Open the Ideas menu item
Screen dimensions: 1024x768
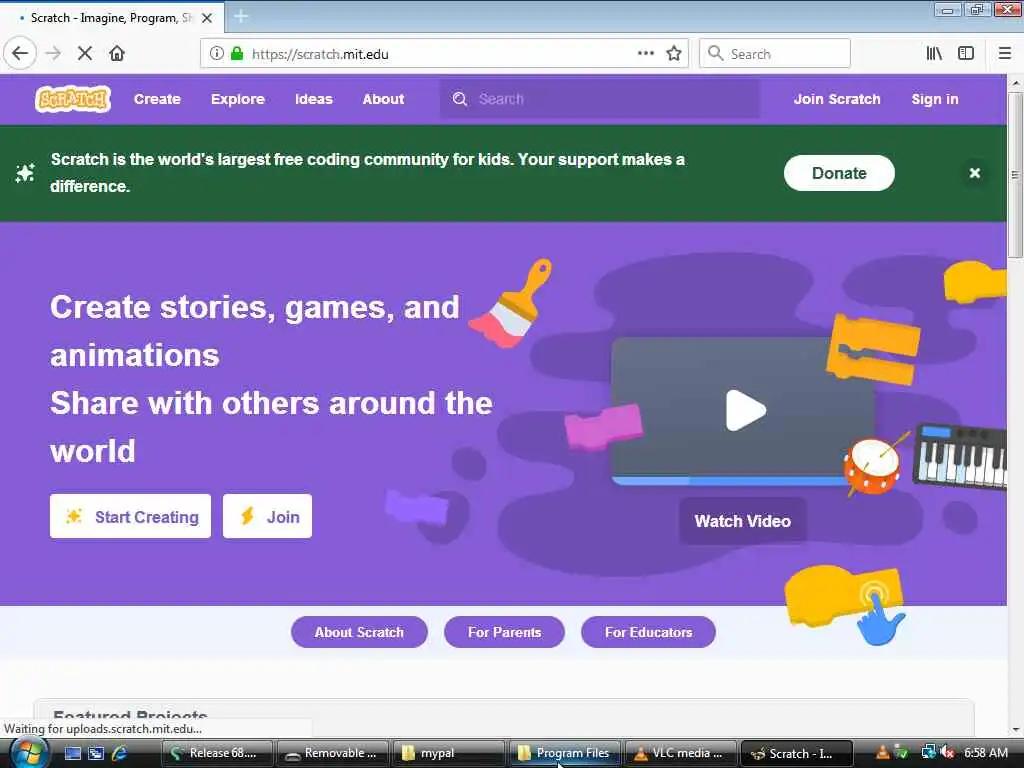313,99
